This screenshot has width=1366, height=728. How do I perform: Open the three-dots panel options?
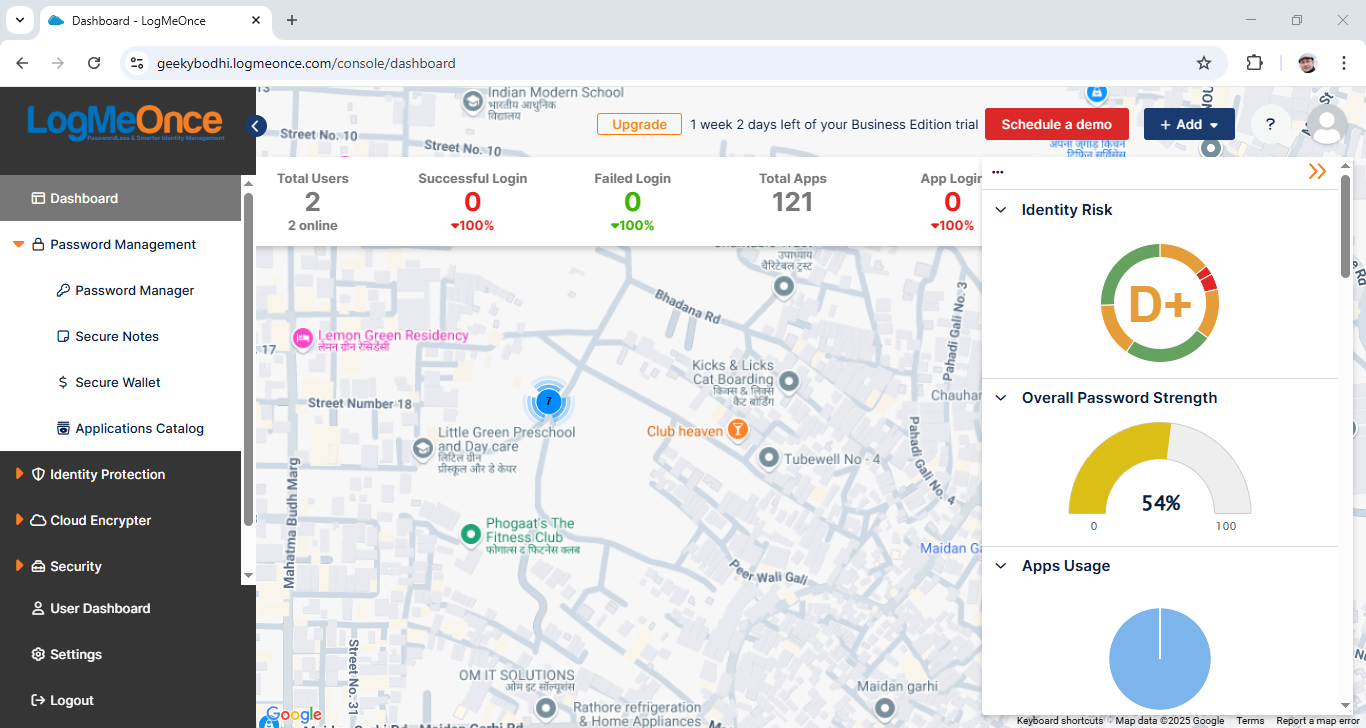tap(998, 172)
